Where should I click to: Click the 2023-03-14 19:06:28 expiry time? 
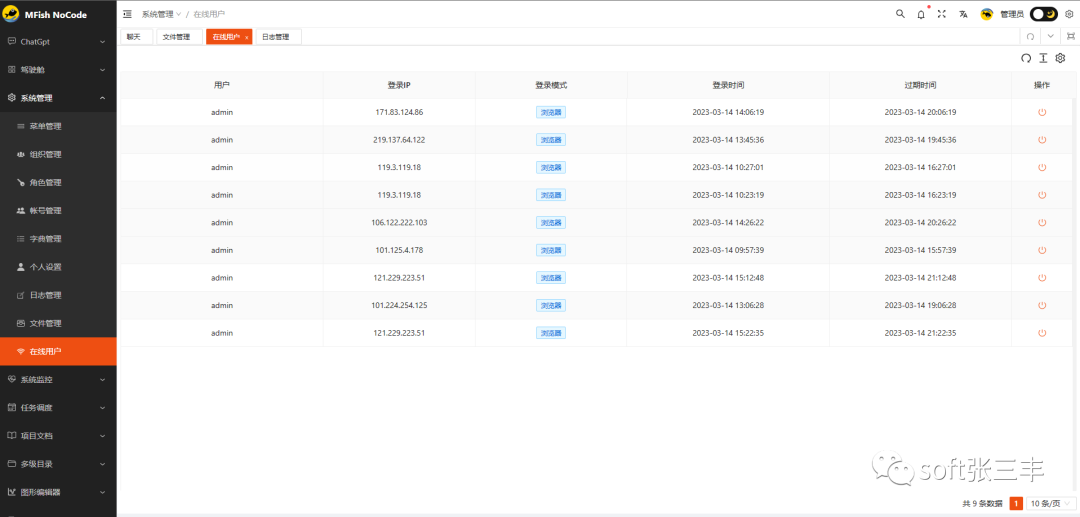pyautogui.click(x=920, y=305)
